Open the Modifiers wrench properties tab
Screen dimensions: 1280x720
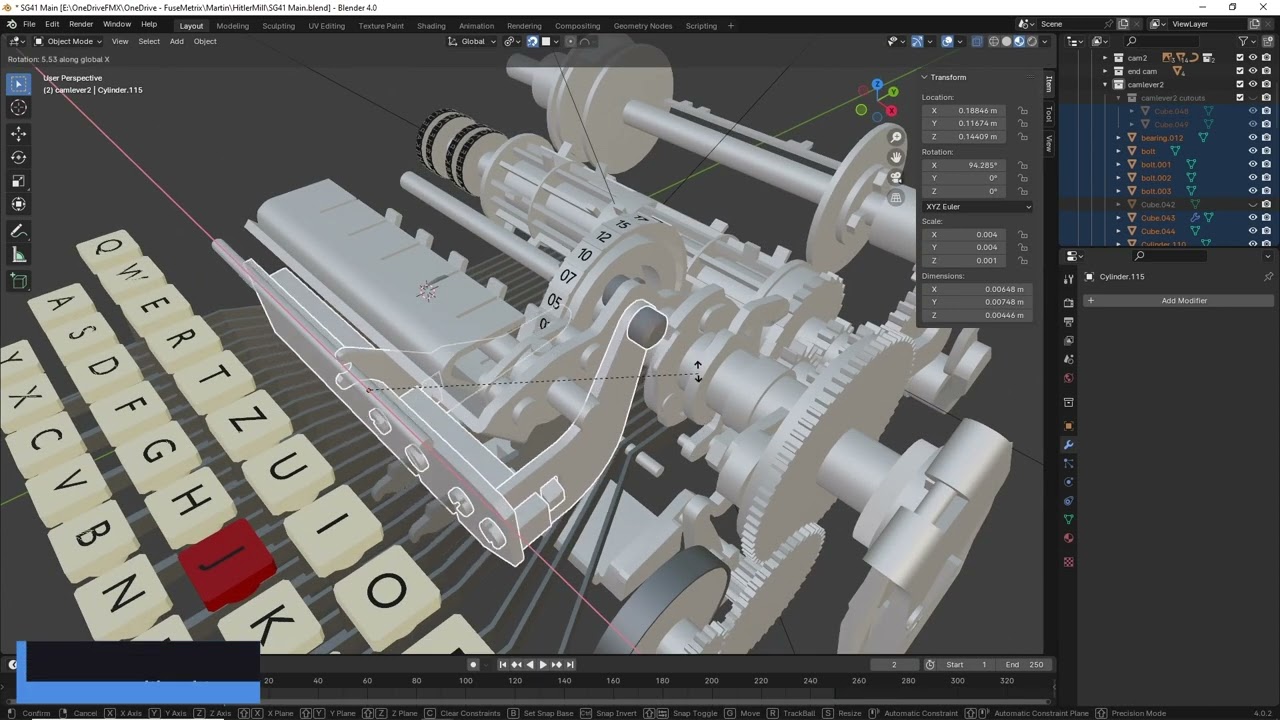[1068, 445]
